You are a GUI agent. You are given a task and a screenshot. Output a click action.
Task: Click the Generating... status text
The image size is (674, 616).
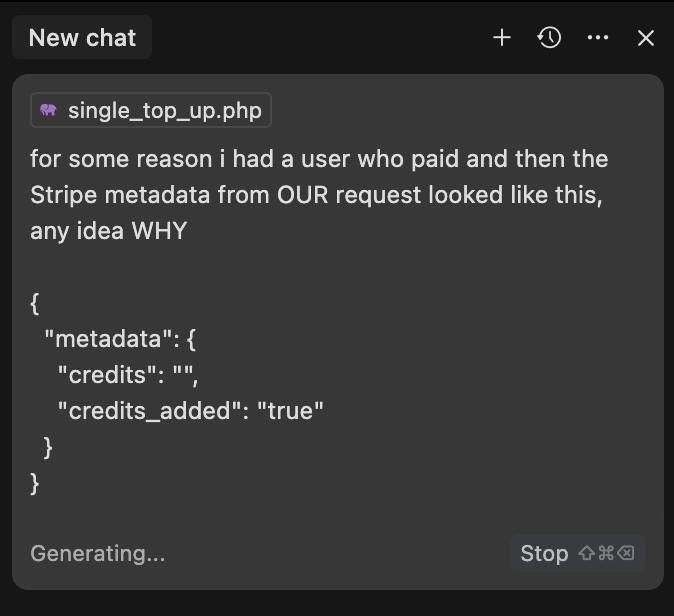(98, 553)
